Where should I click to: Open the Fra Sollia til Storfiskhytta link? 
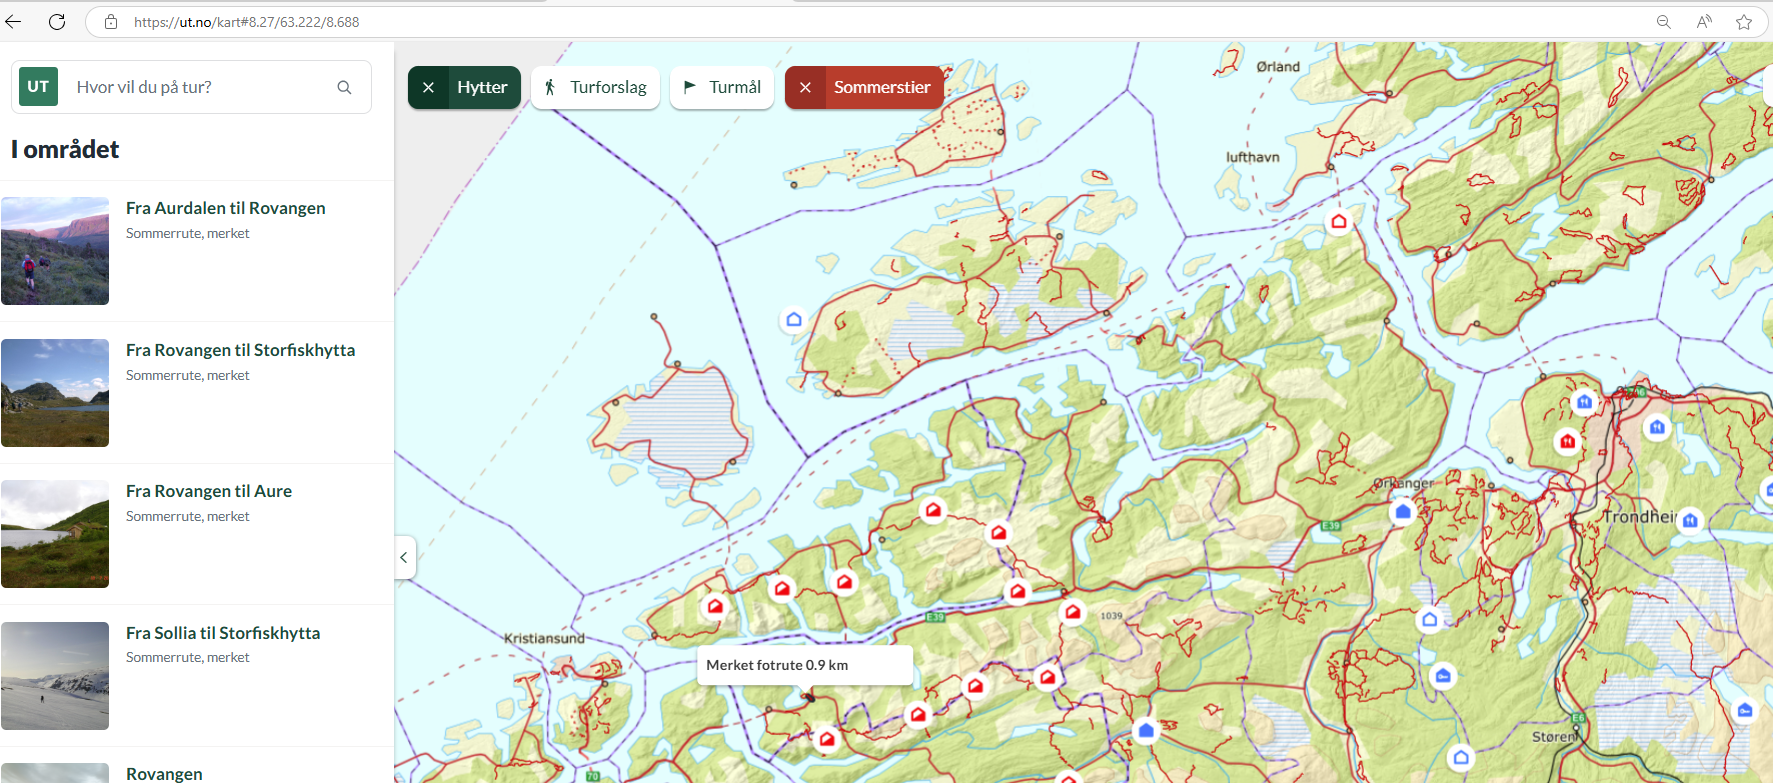click(x=222, y=633)
